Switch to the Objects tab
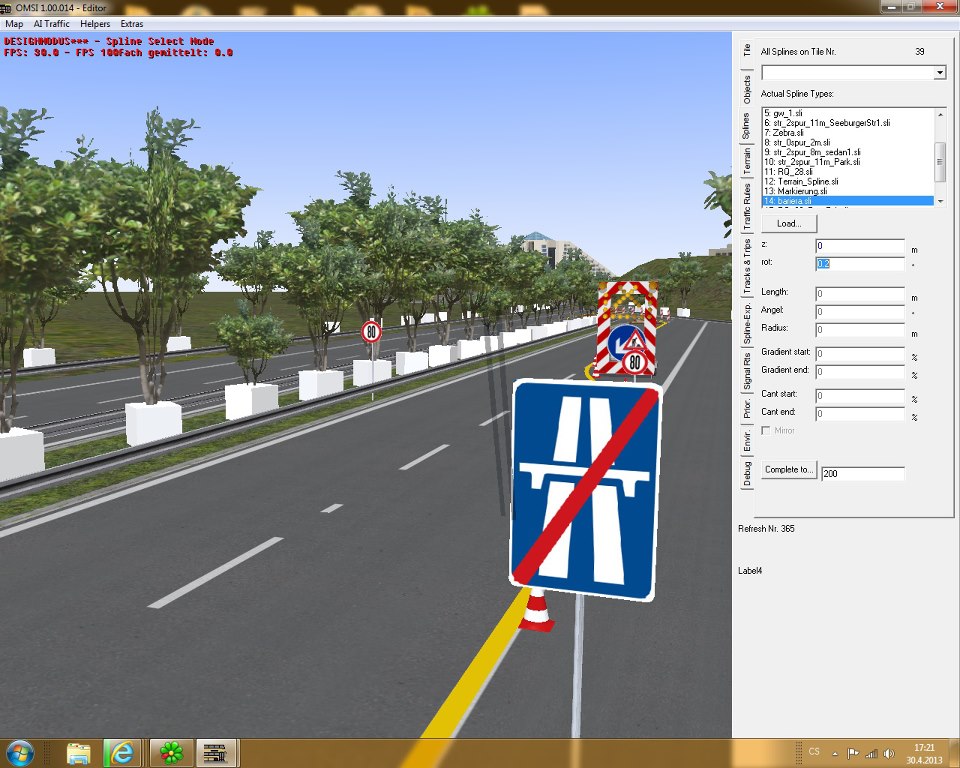The width and height of the screenshot is (960, 768). [x=746, y=89]
